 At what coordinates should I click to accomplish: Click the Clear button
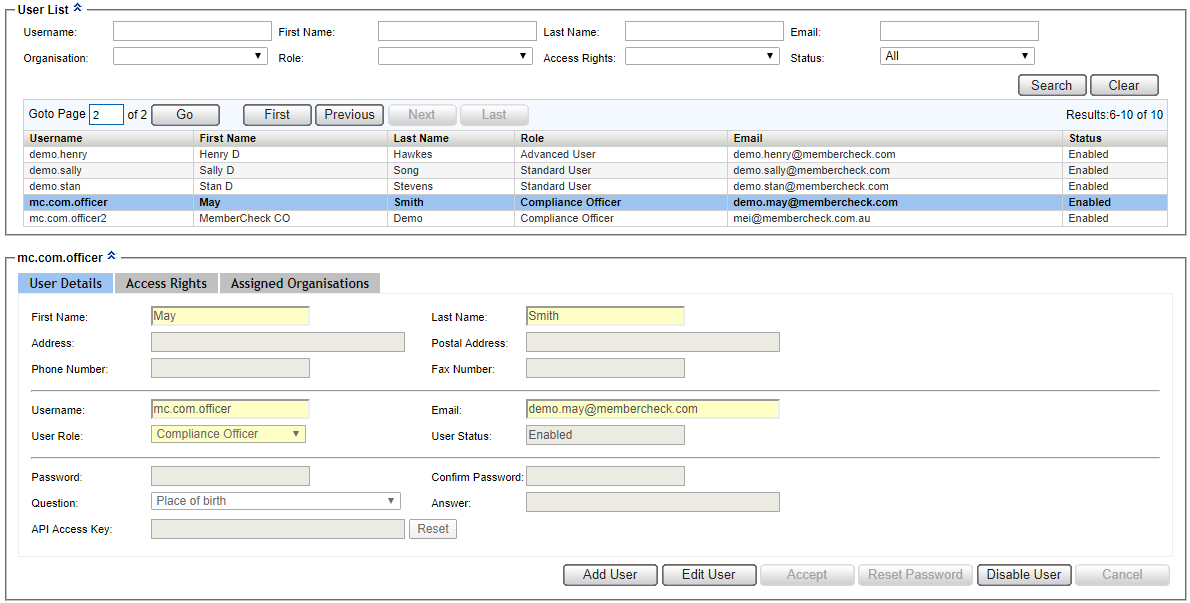click(x=1124, y=85)
